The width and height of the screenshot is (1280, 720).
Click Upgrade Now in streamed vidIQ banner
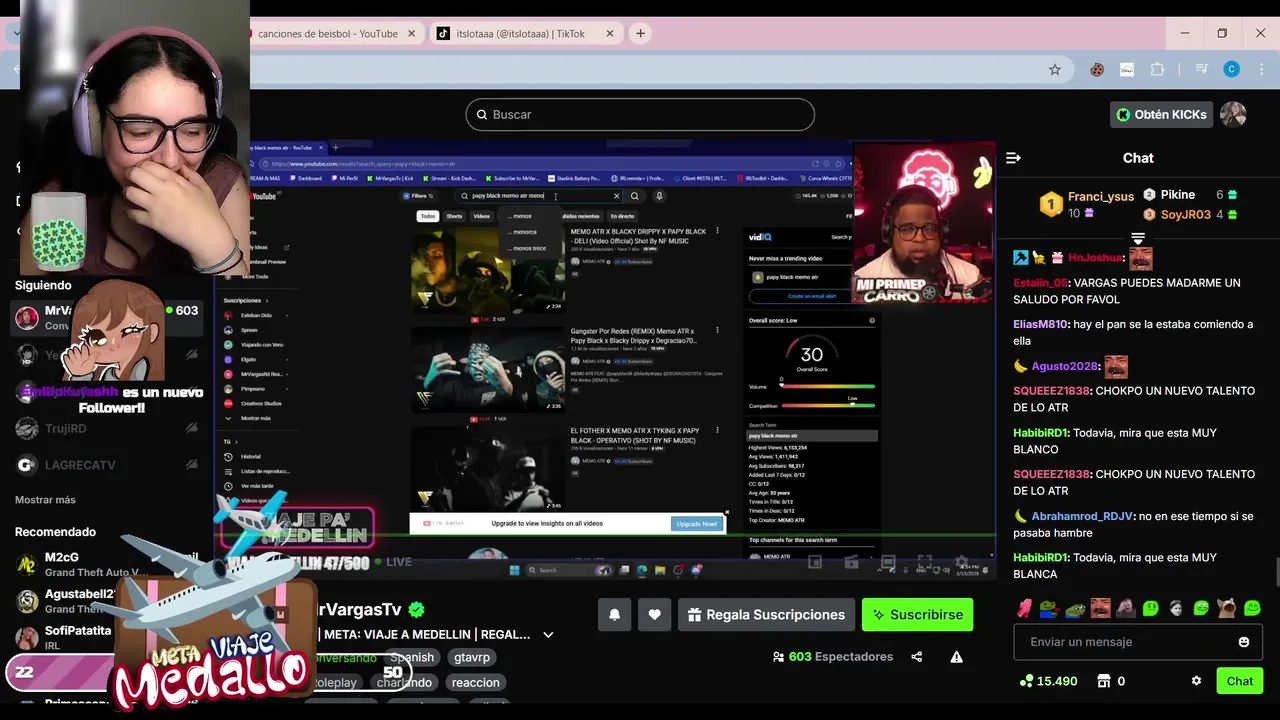[696, 523]
